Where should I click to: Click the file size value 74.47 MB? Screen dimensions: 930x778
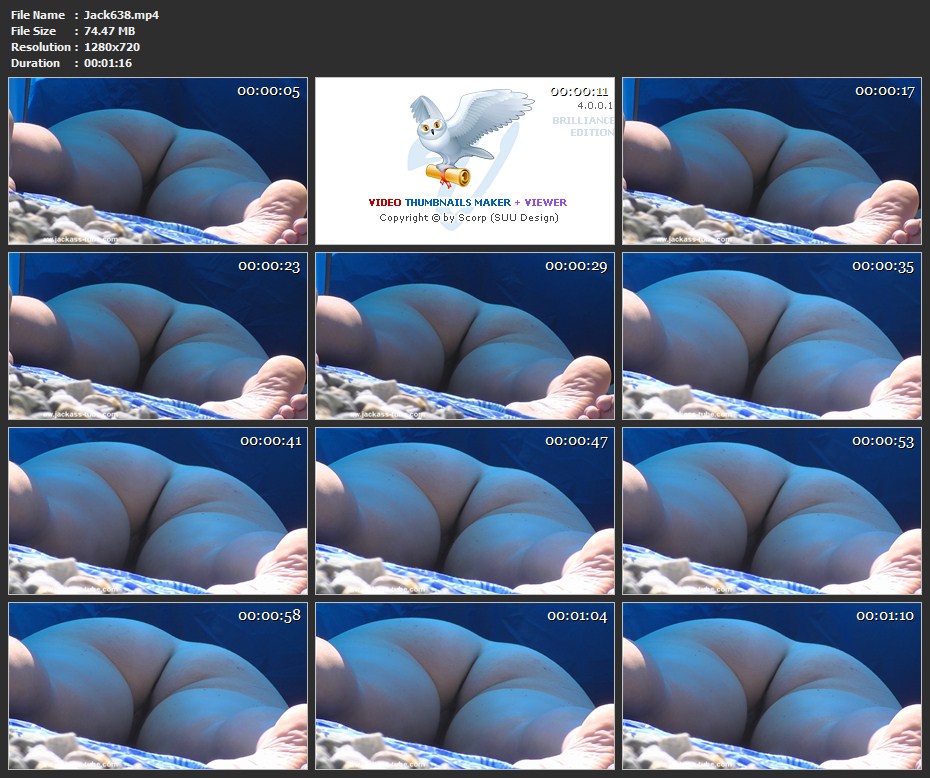(109, 31)
